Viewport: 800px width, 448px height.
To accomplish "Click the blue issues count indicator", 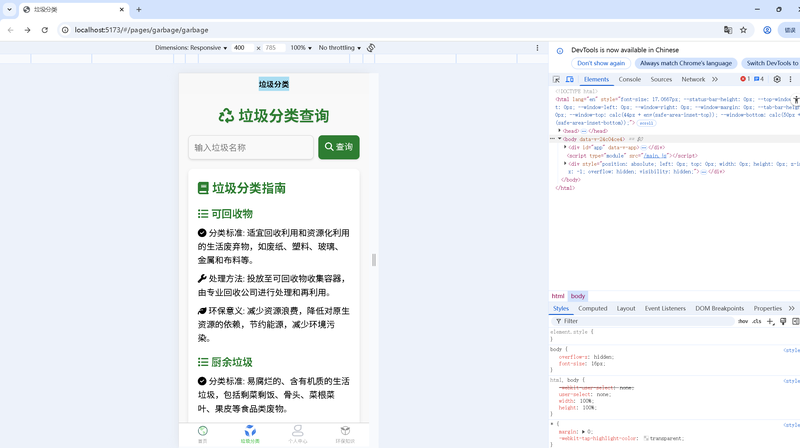I will 759,79.
